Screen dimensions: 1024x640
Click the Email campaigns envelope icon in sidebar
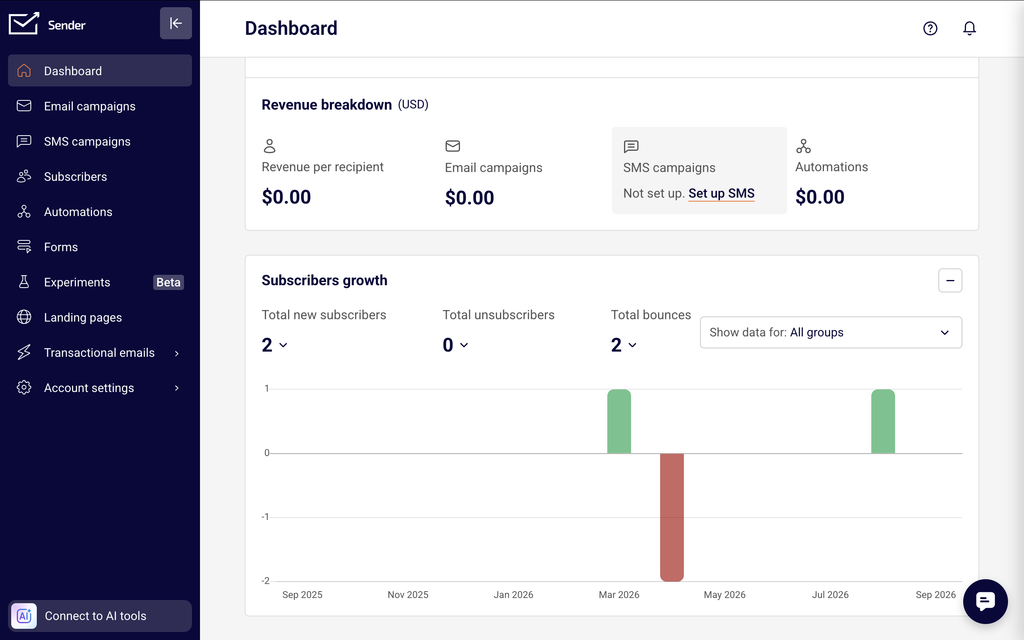[x=24, y=106]
